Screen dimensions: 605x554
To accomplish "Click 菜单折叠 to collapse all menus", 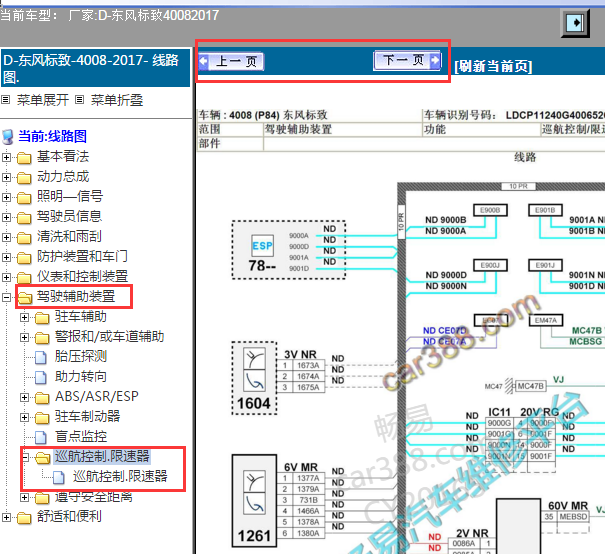I will [117, 100].
